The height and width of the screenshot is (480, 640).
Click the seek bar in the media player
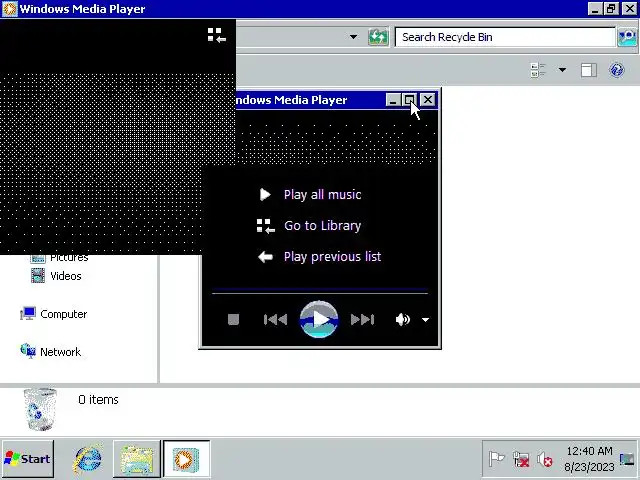(320, 291)
